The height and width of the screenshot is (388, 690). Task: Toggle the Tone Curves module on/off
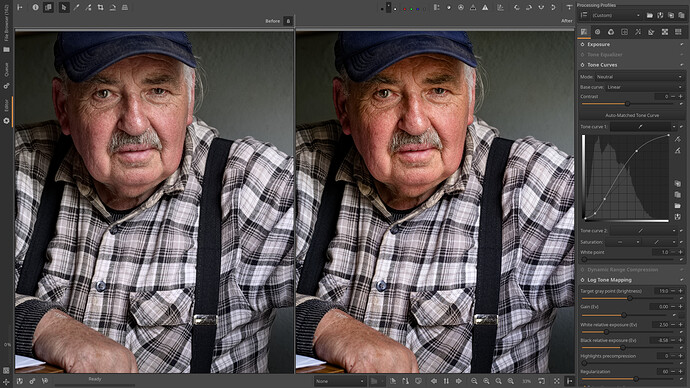pos(583,65)
